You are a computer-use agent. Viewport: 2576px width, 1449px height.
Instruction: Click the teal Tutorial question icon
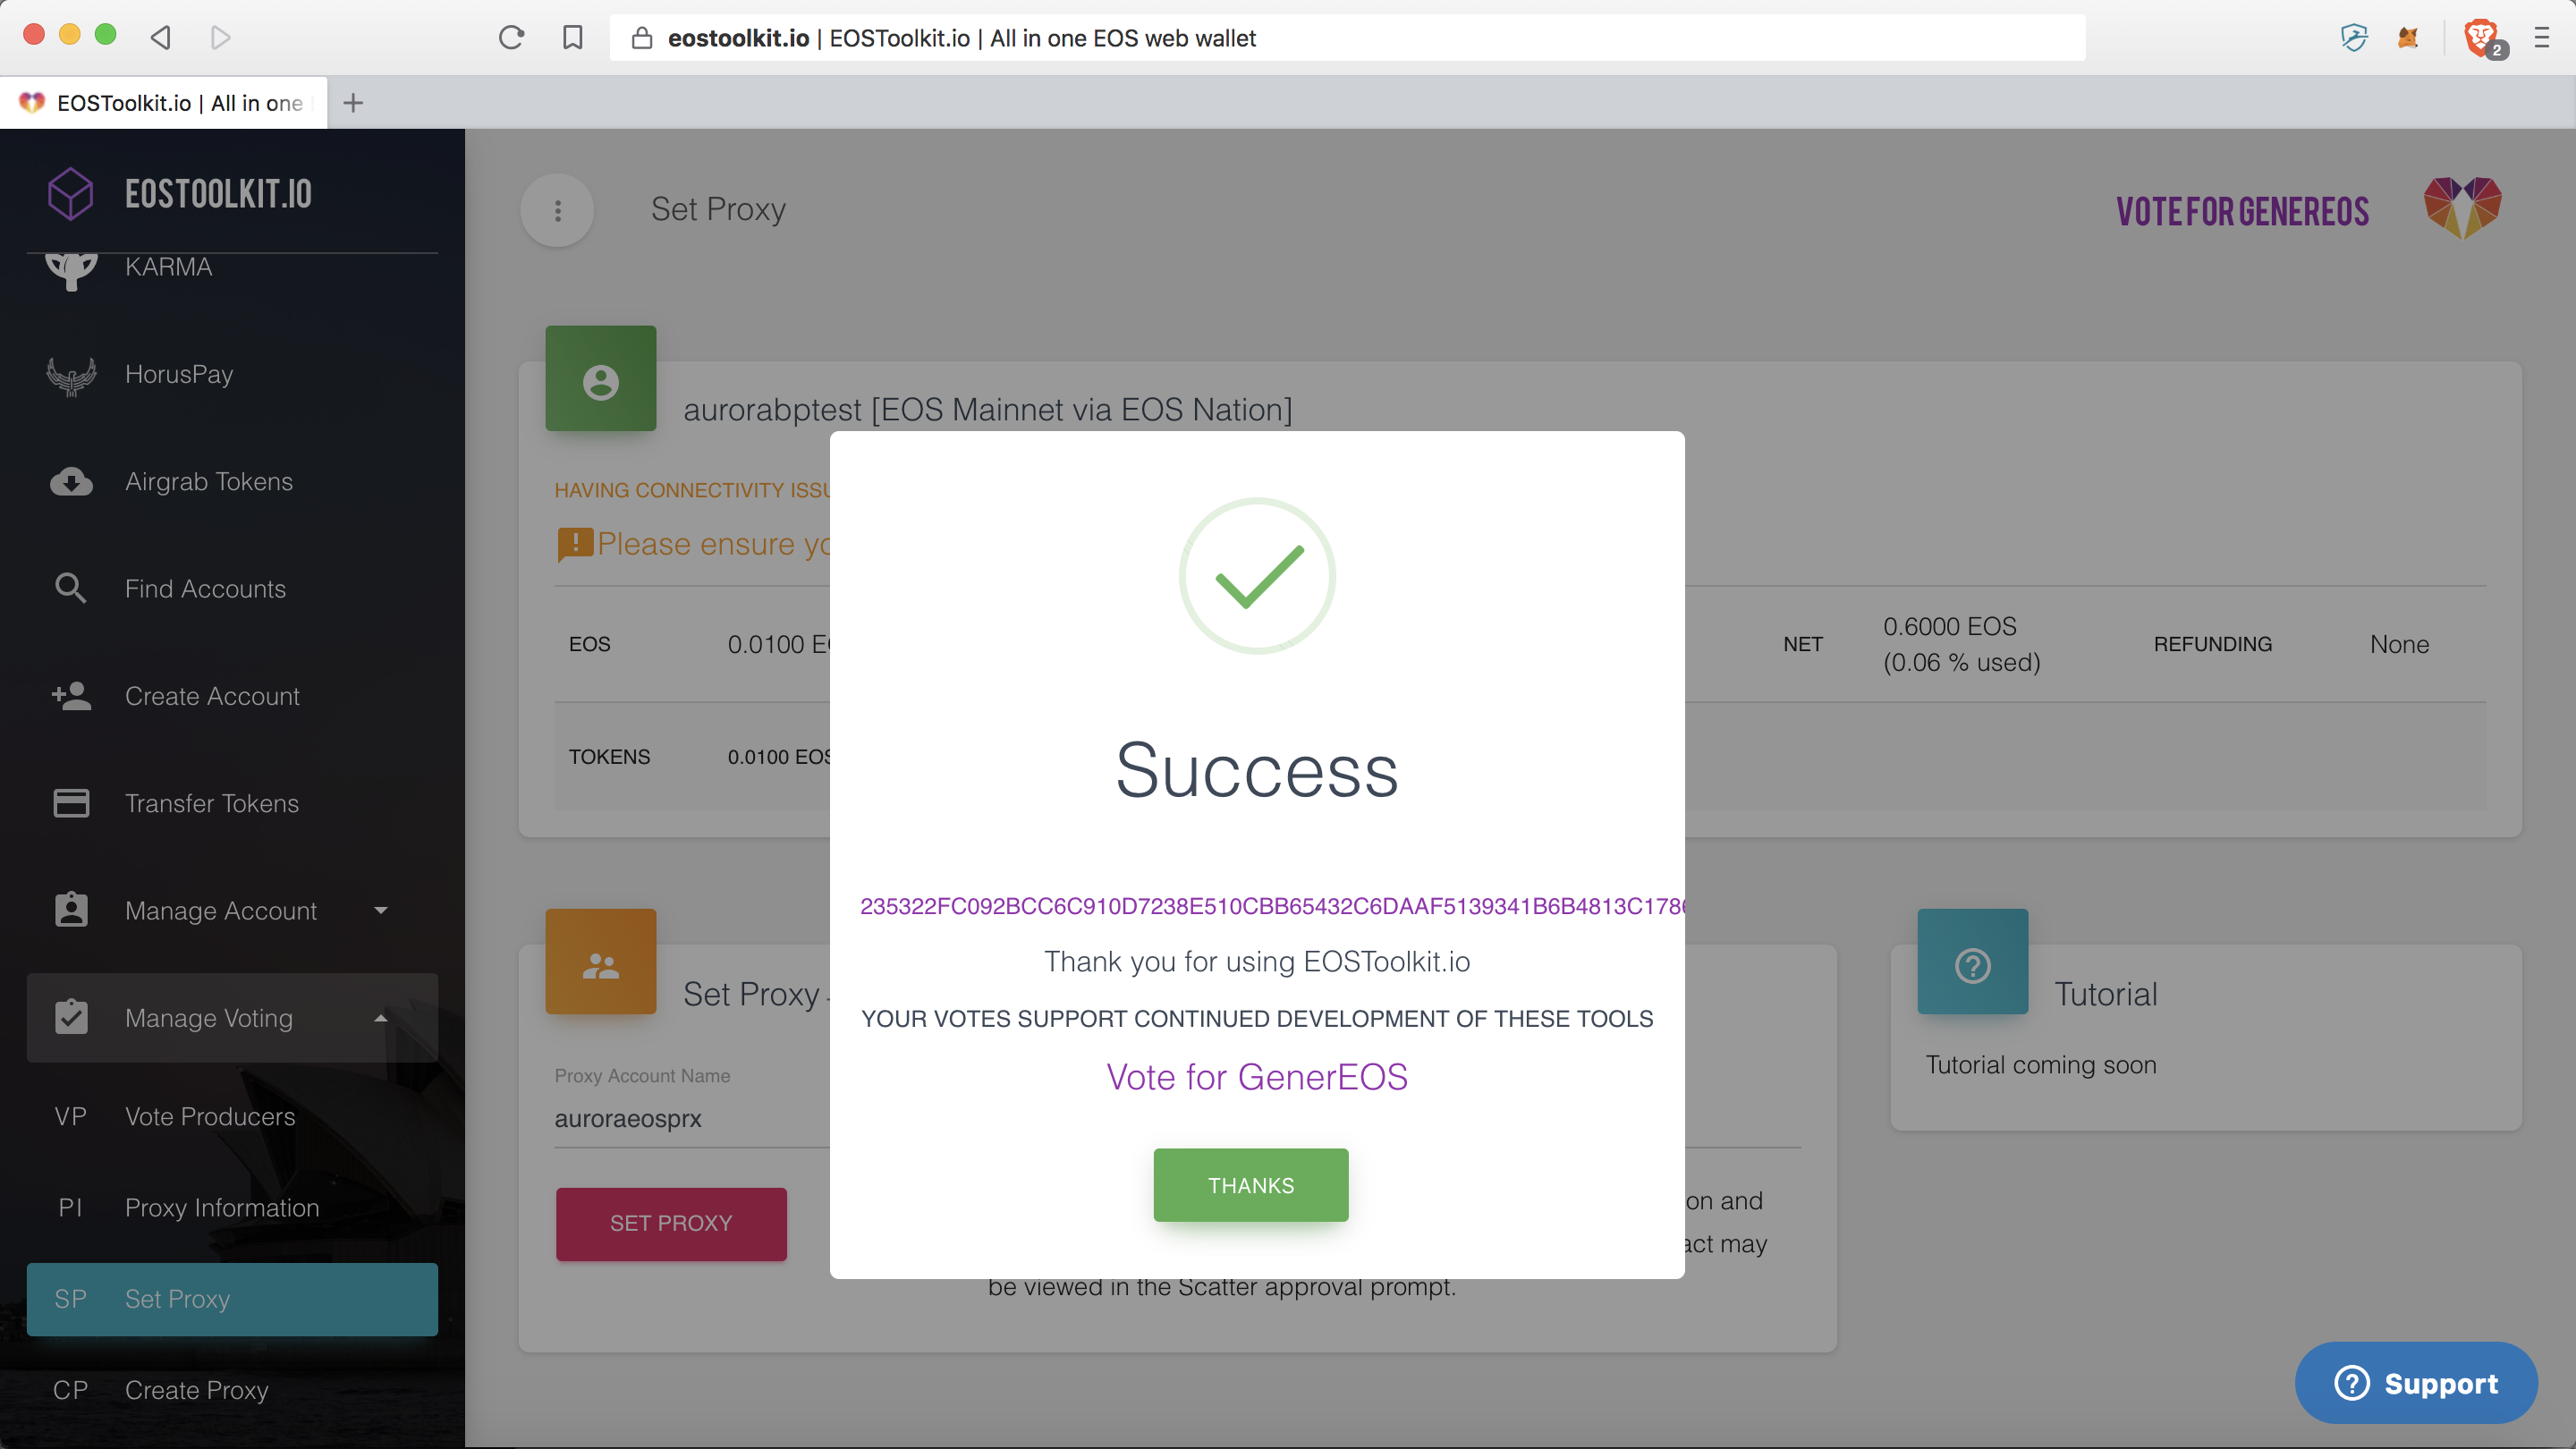tap(1972, 962)
